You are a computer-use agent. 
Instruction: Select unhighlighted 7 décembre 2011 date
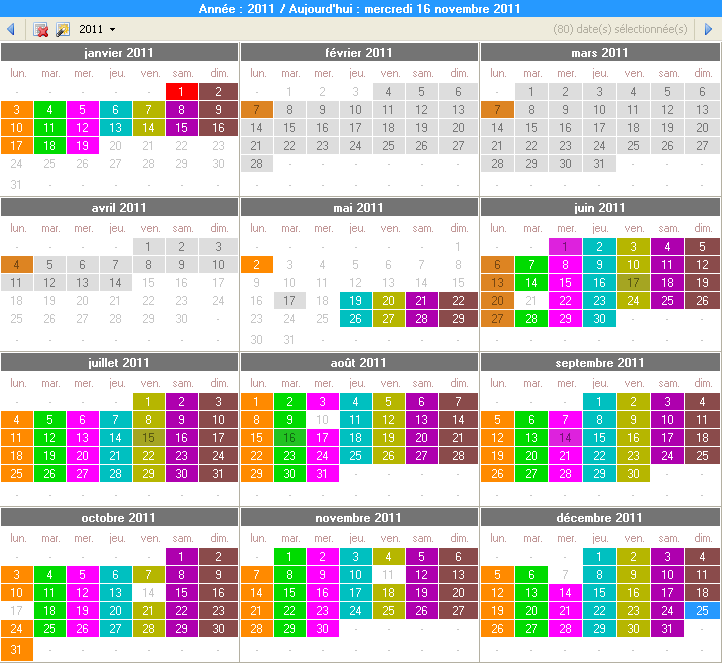pyautogui.click(x=565, y=575)
